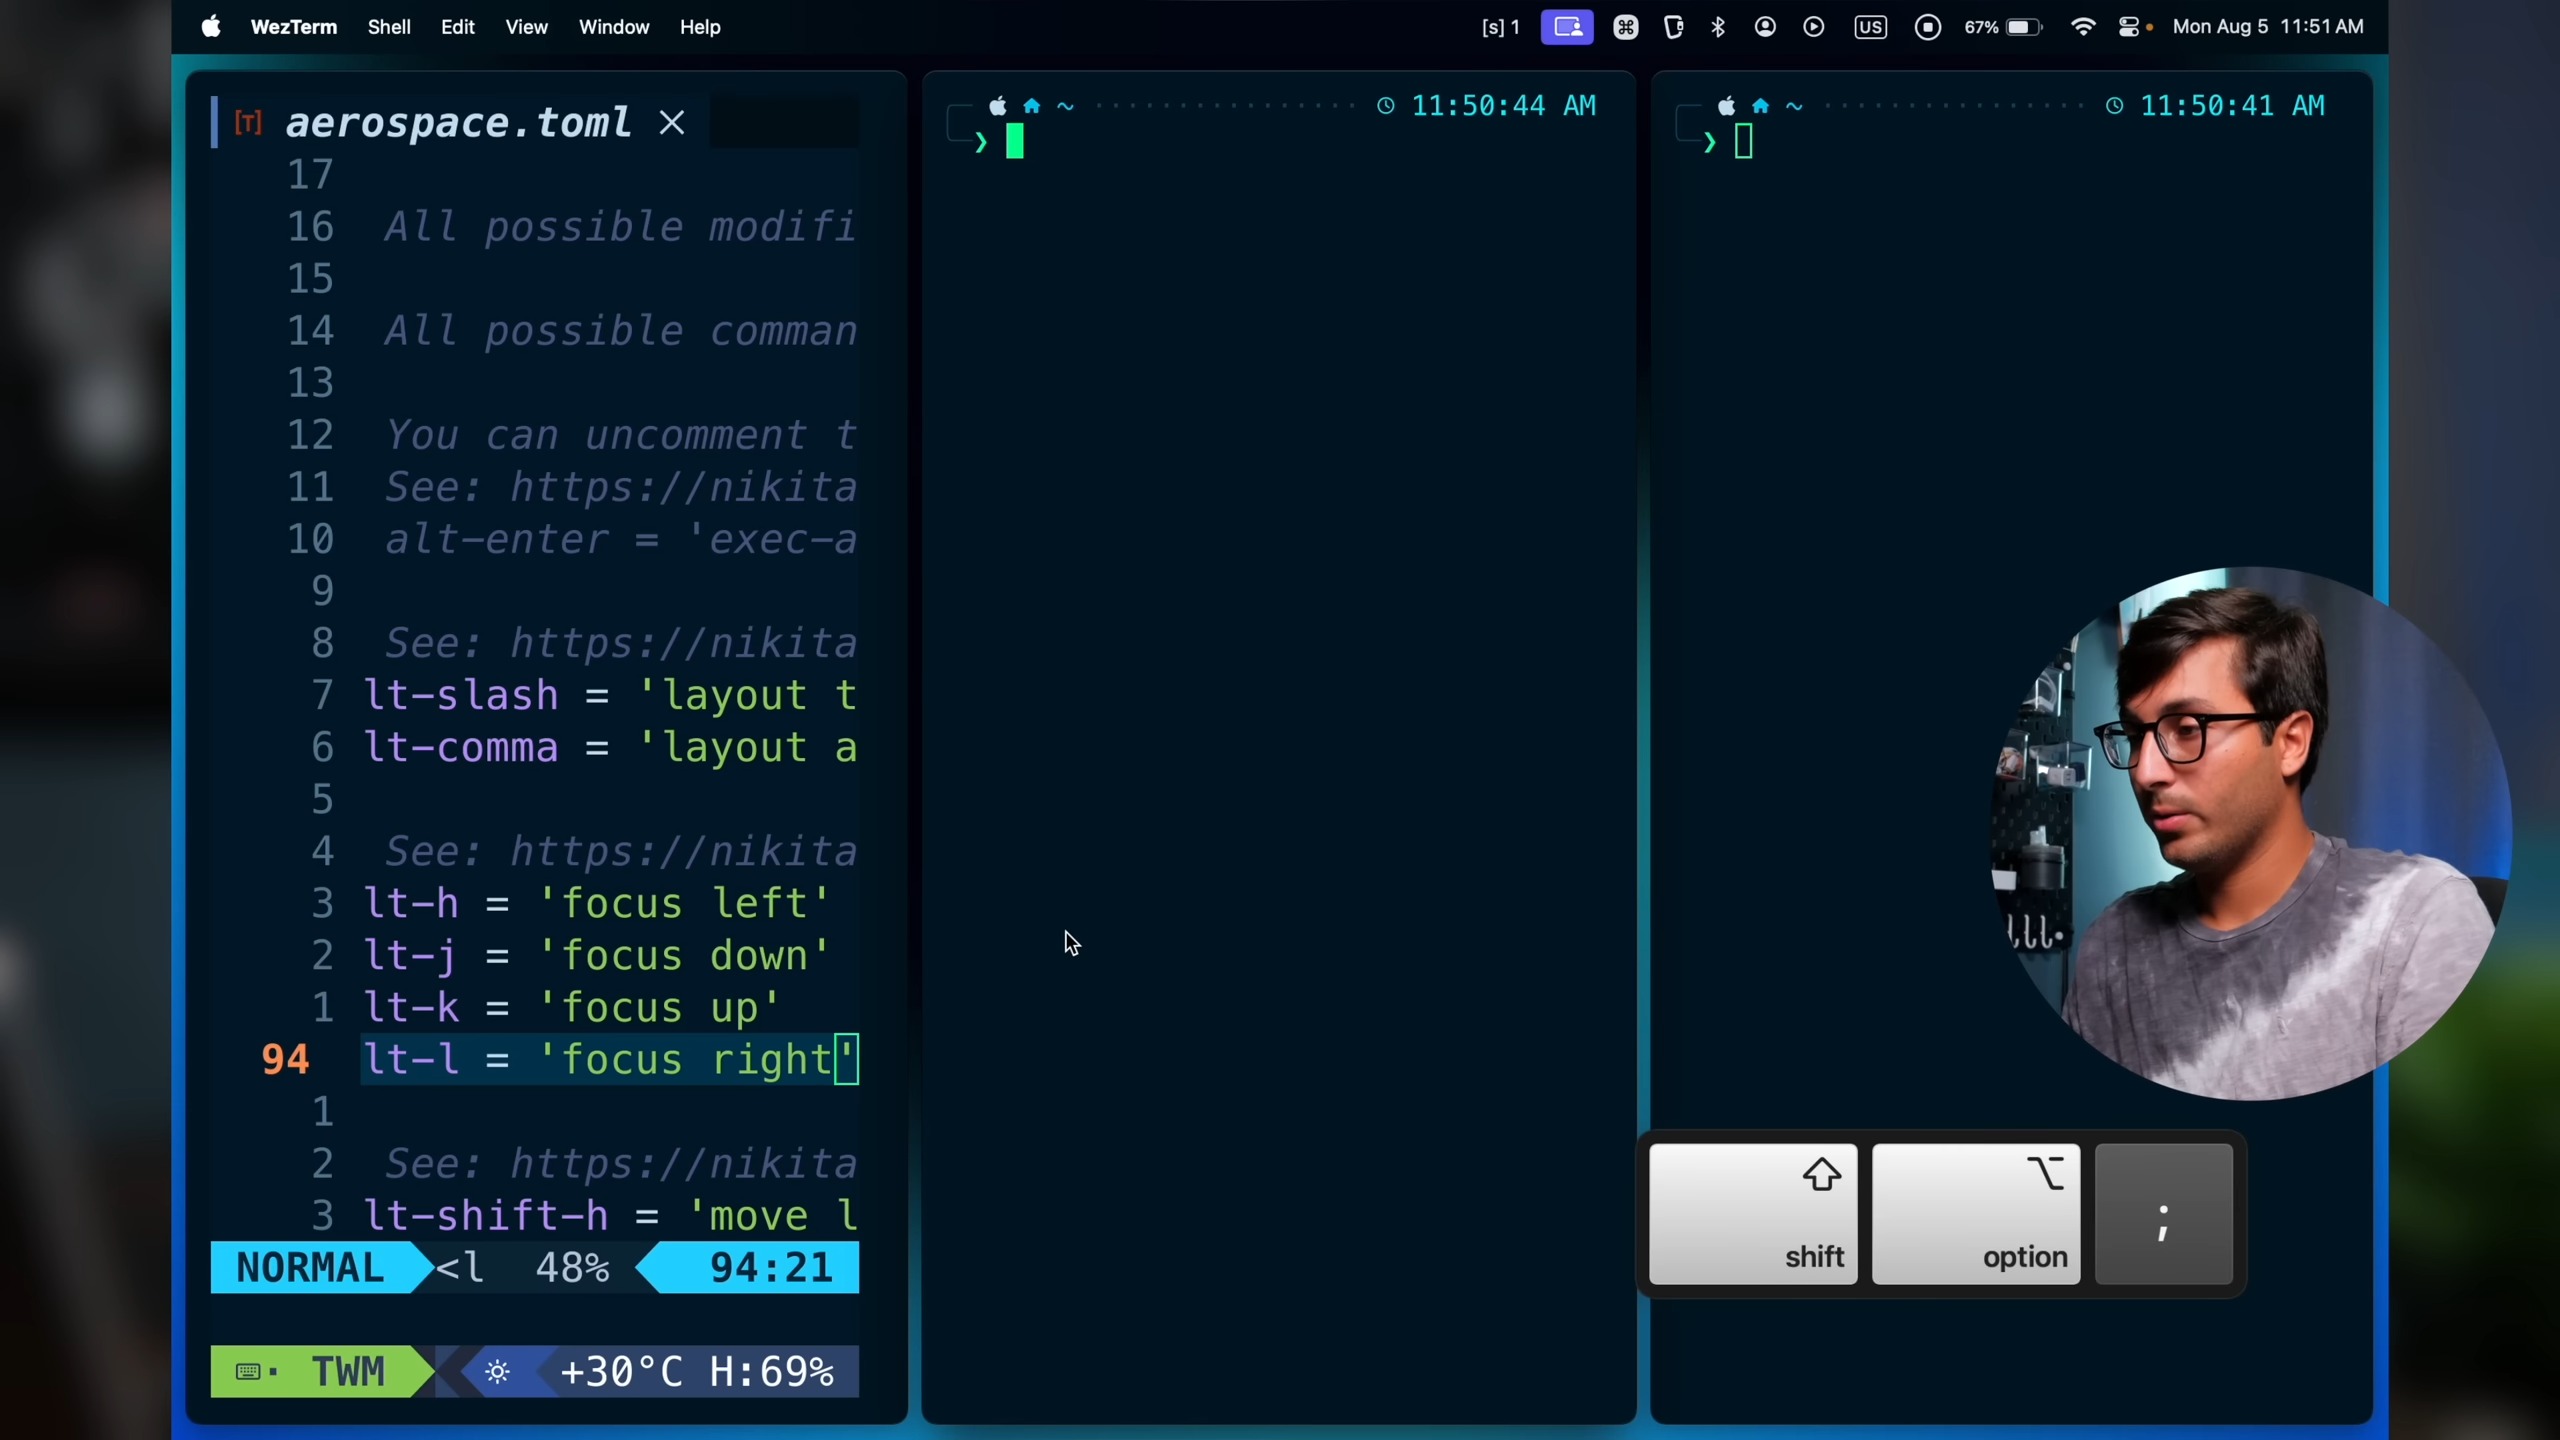The width and height of the screenshot is (2560, 1440).
Task: Open the Window menu
Action: tap(613, 27)
